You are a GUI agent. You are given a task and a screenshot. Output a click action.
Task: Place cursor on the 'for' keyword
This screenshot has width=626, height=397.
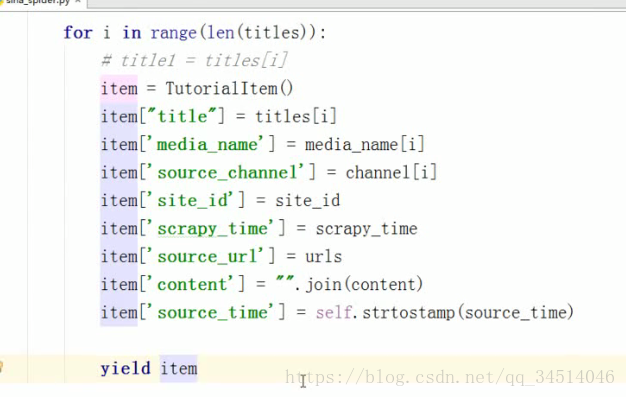pyautogui.click(x=78, y=33)
